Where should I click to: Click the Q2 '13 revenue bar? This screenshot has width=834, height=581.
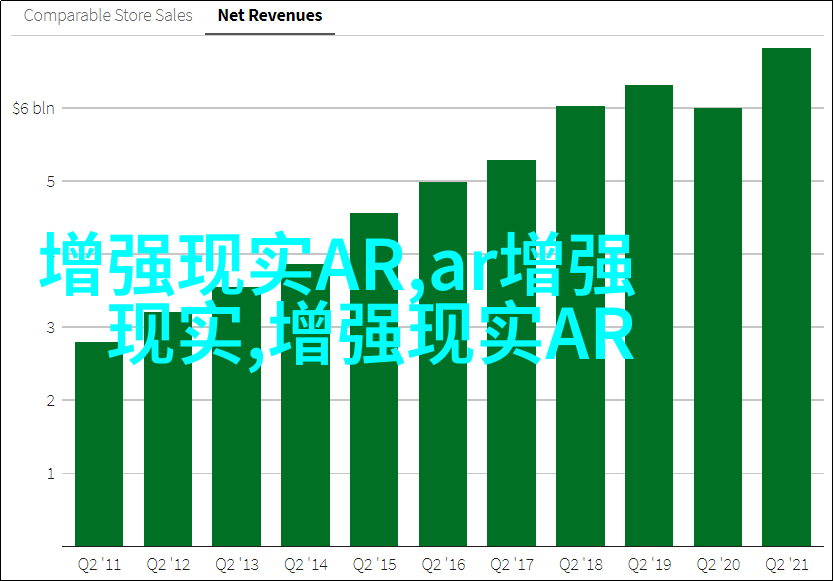236,417
